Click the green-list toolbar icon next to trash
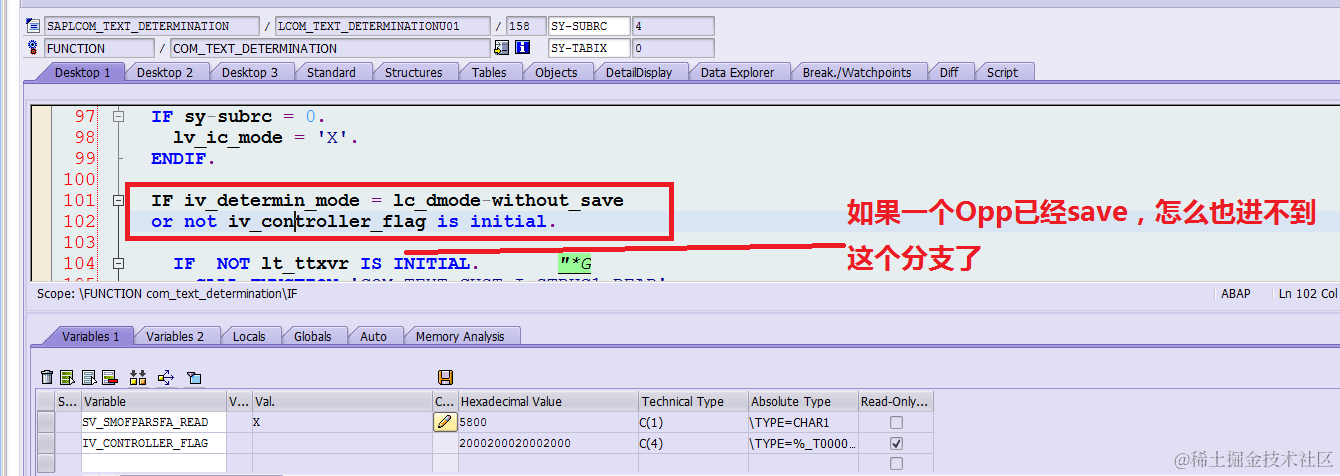 pyautogui.click(x=68, y=377)
